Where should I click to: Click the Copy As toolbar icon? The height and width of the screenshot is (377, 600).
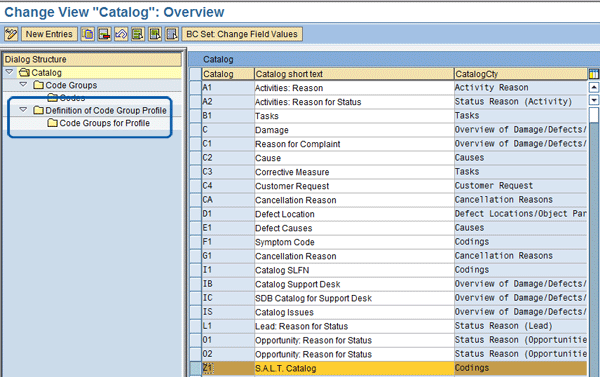(x=88, y=34)
